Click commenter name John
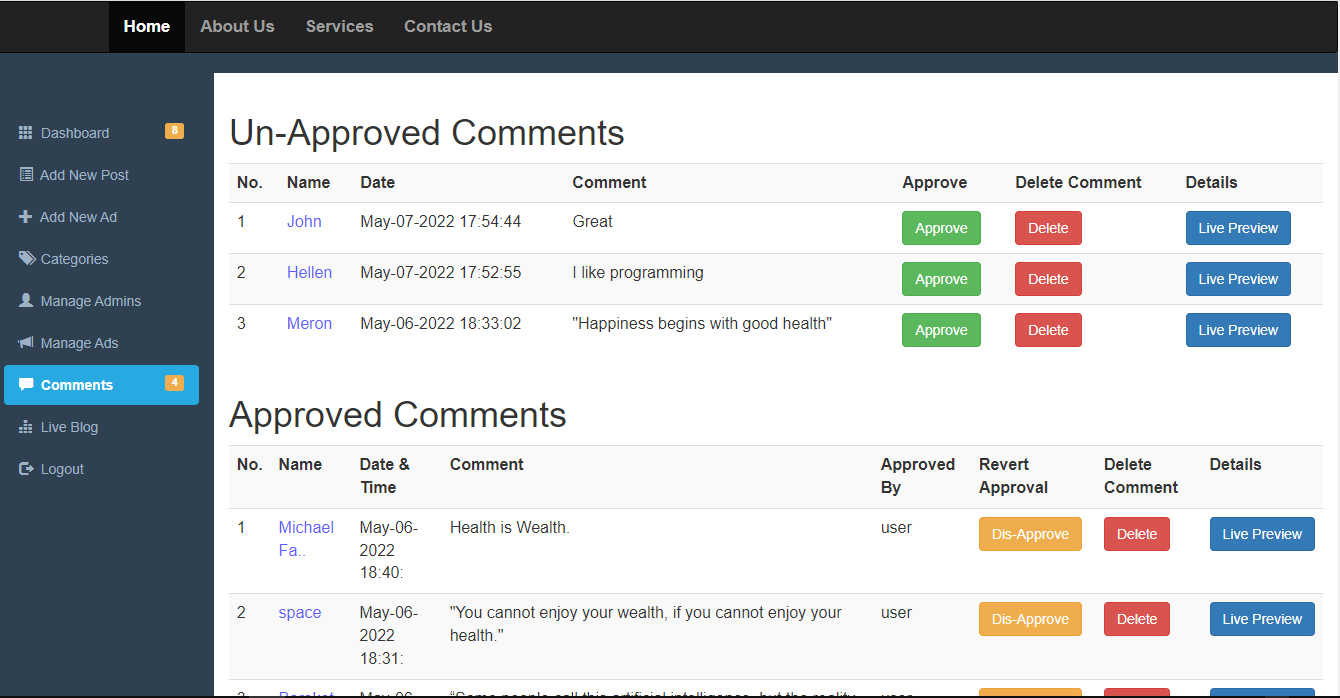The height and width of the screenshot is (698, 1340). 304,221
